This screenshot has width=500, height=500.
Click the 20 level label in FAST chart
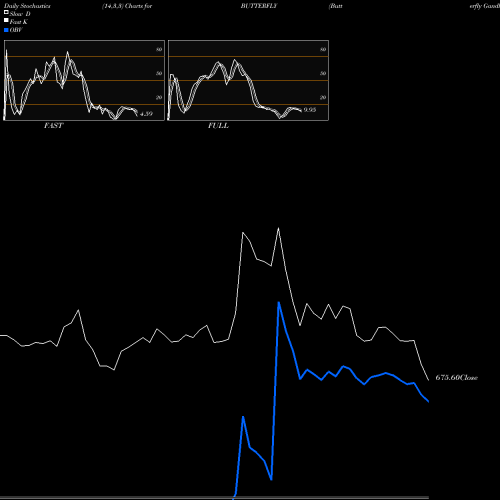point(159,97)
